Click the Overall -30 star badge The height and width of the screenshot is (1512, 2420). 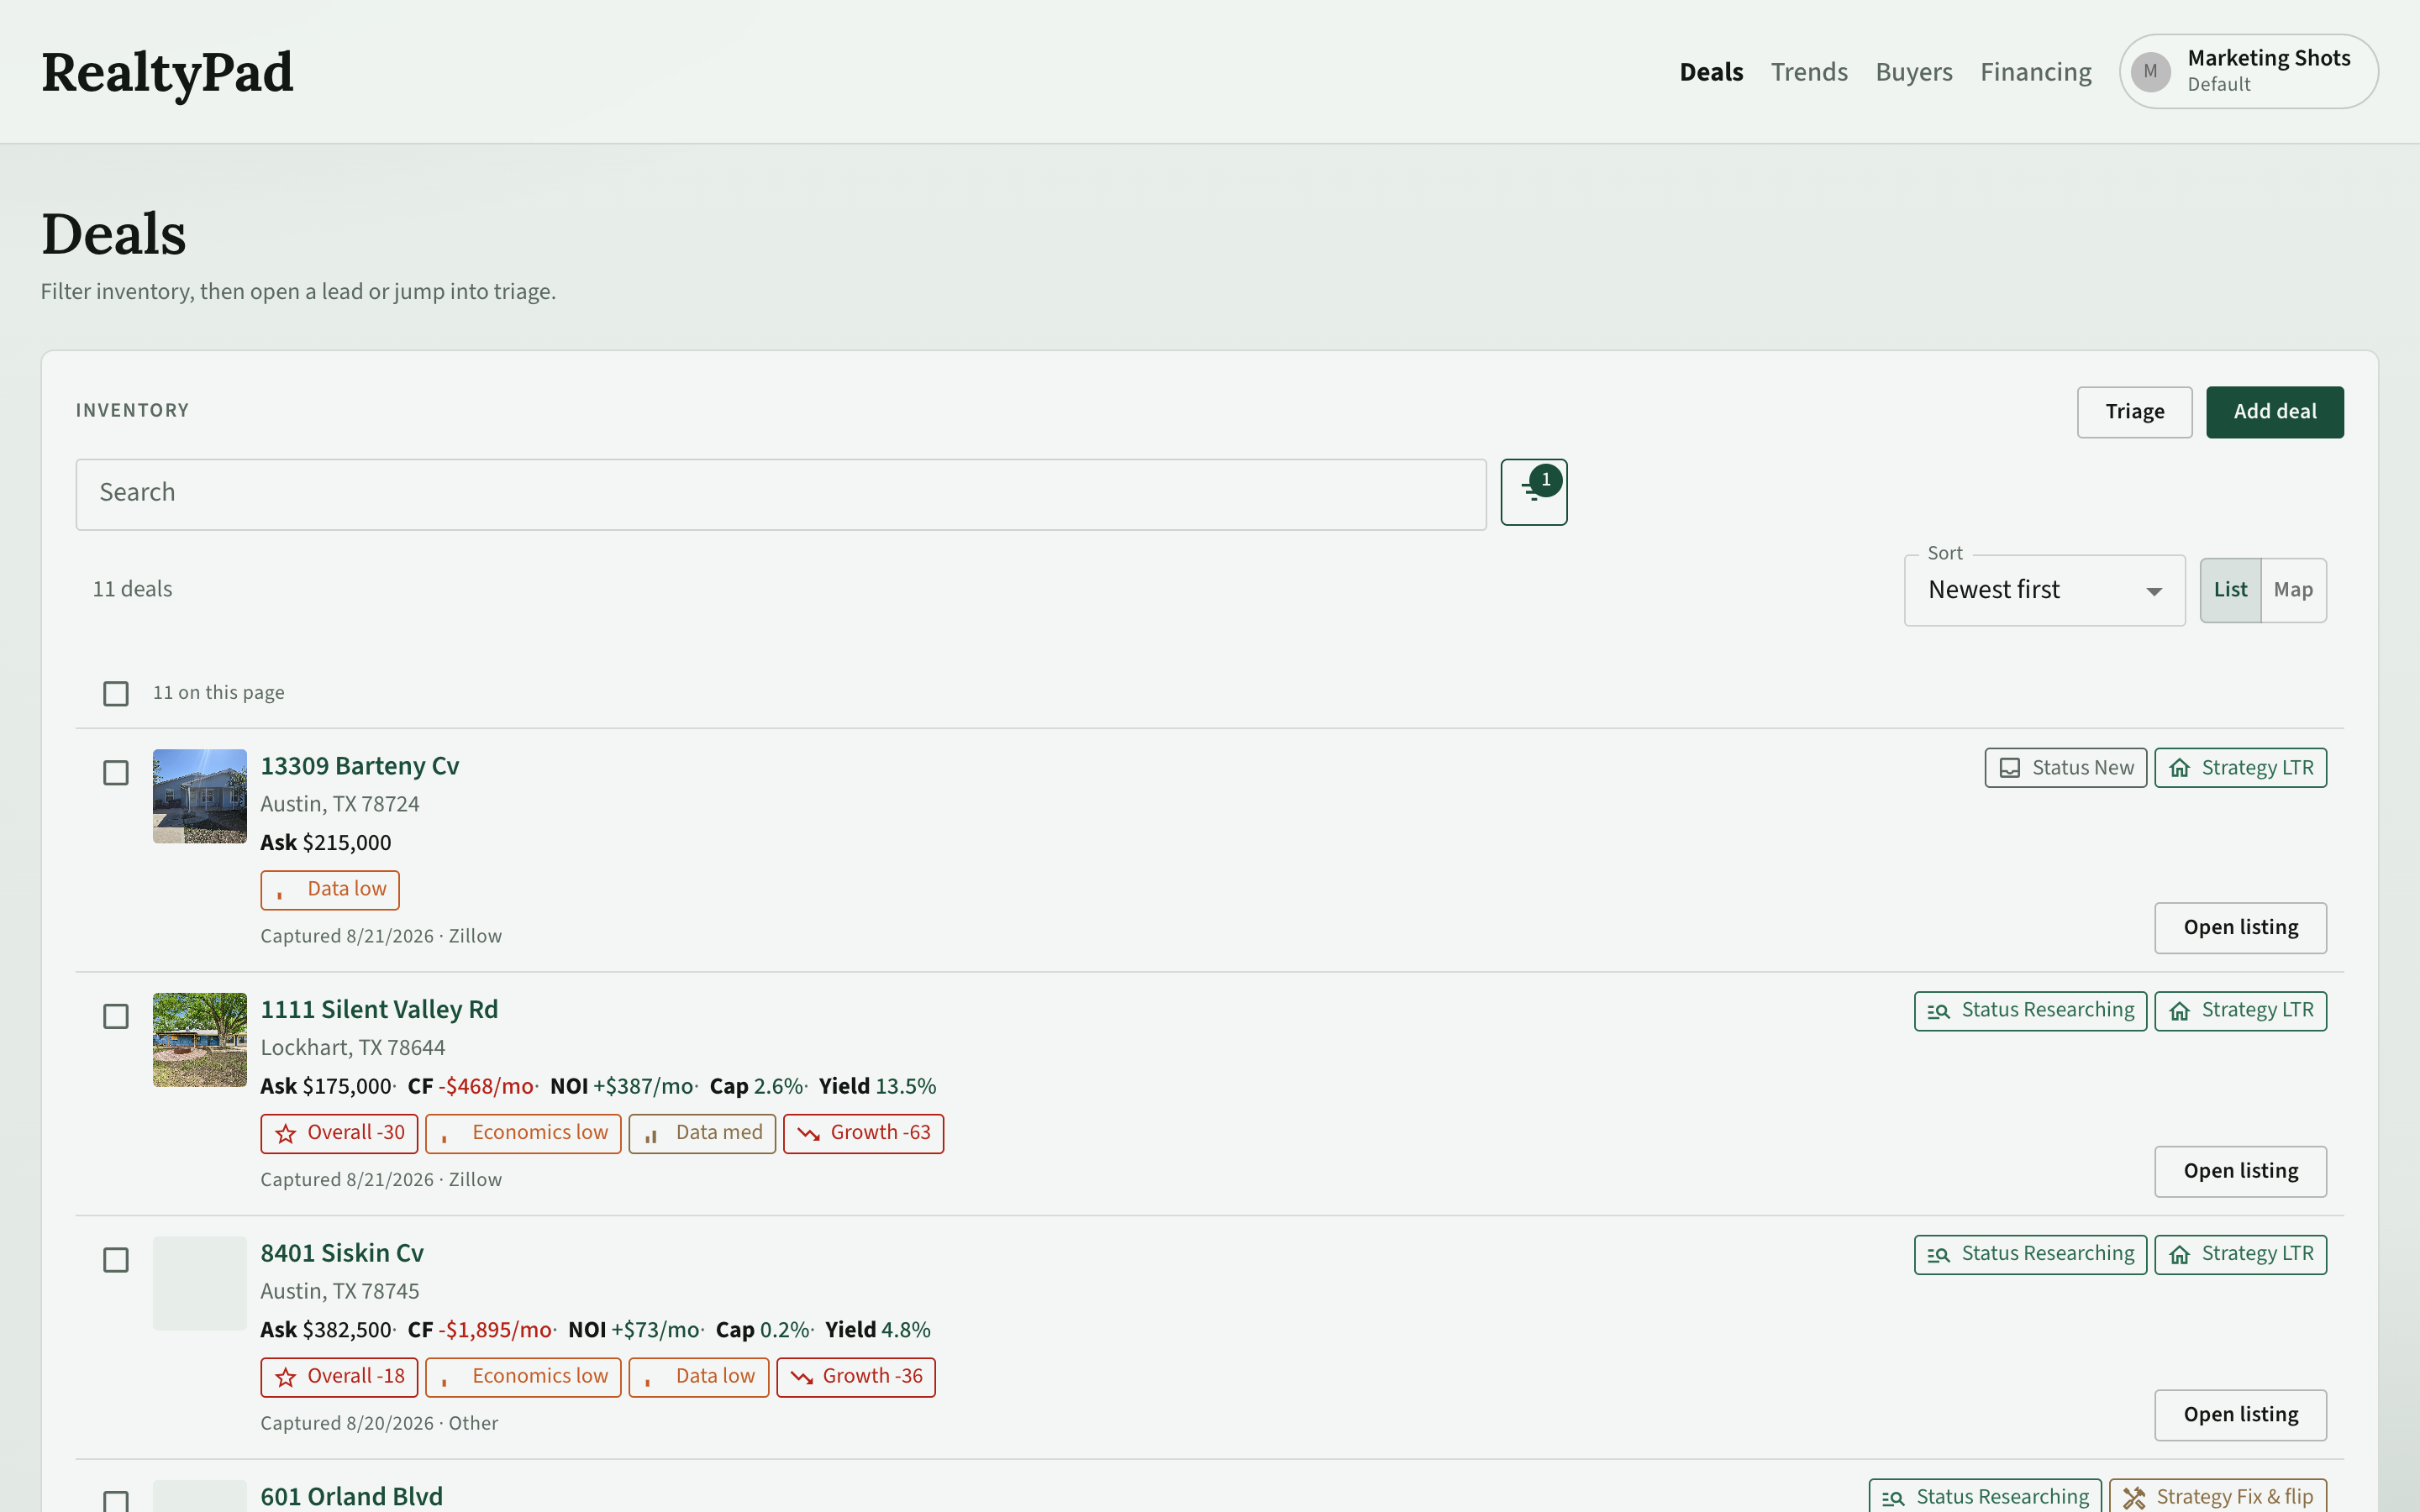pyautogui.click(x=339, y=1134)
